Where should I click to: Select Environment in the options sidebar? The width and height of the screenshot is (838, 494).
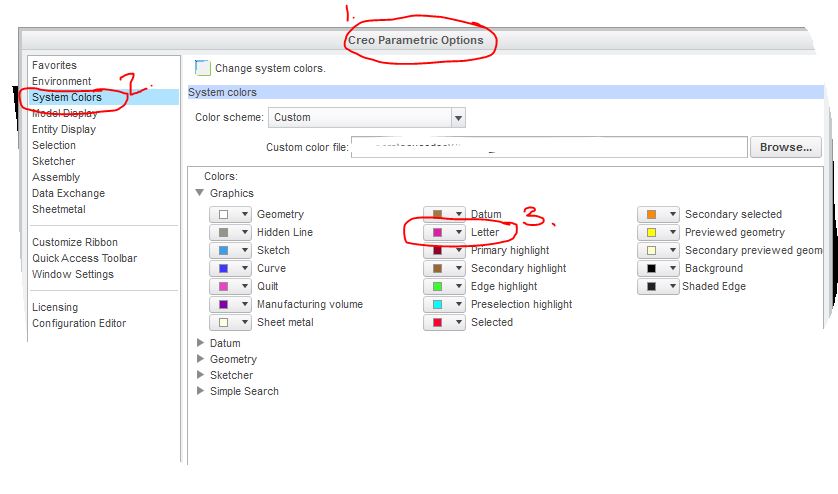(x=61, y=81)
